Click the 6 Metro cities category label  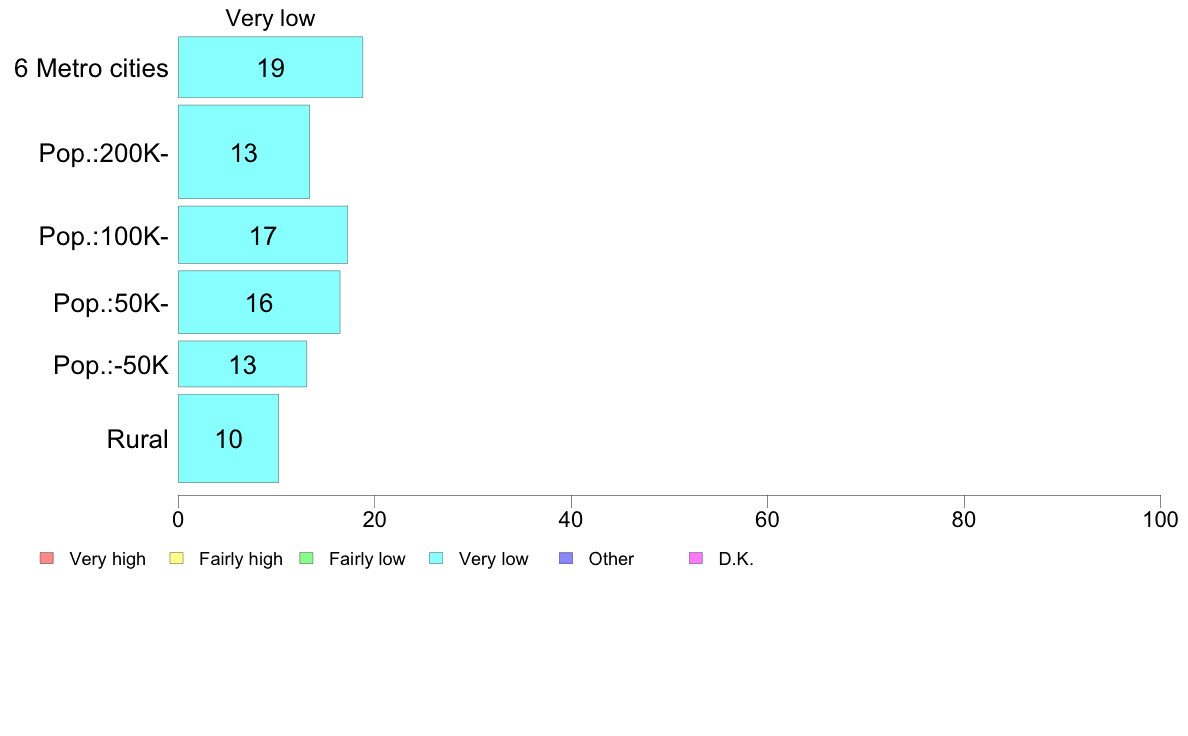click(x=91, y=68)
